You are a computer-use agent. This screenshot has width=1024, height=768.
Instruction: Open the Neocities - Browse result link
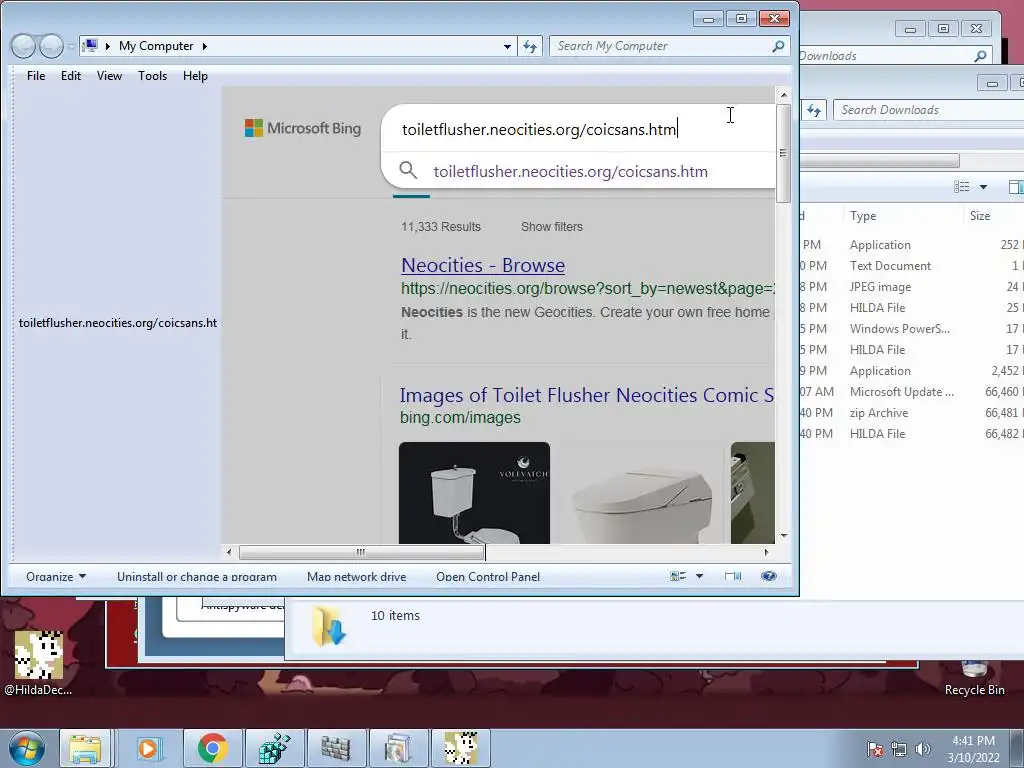(x=483, y=265)
